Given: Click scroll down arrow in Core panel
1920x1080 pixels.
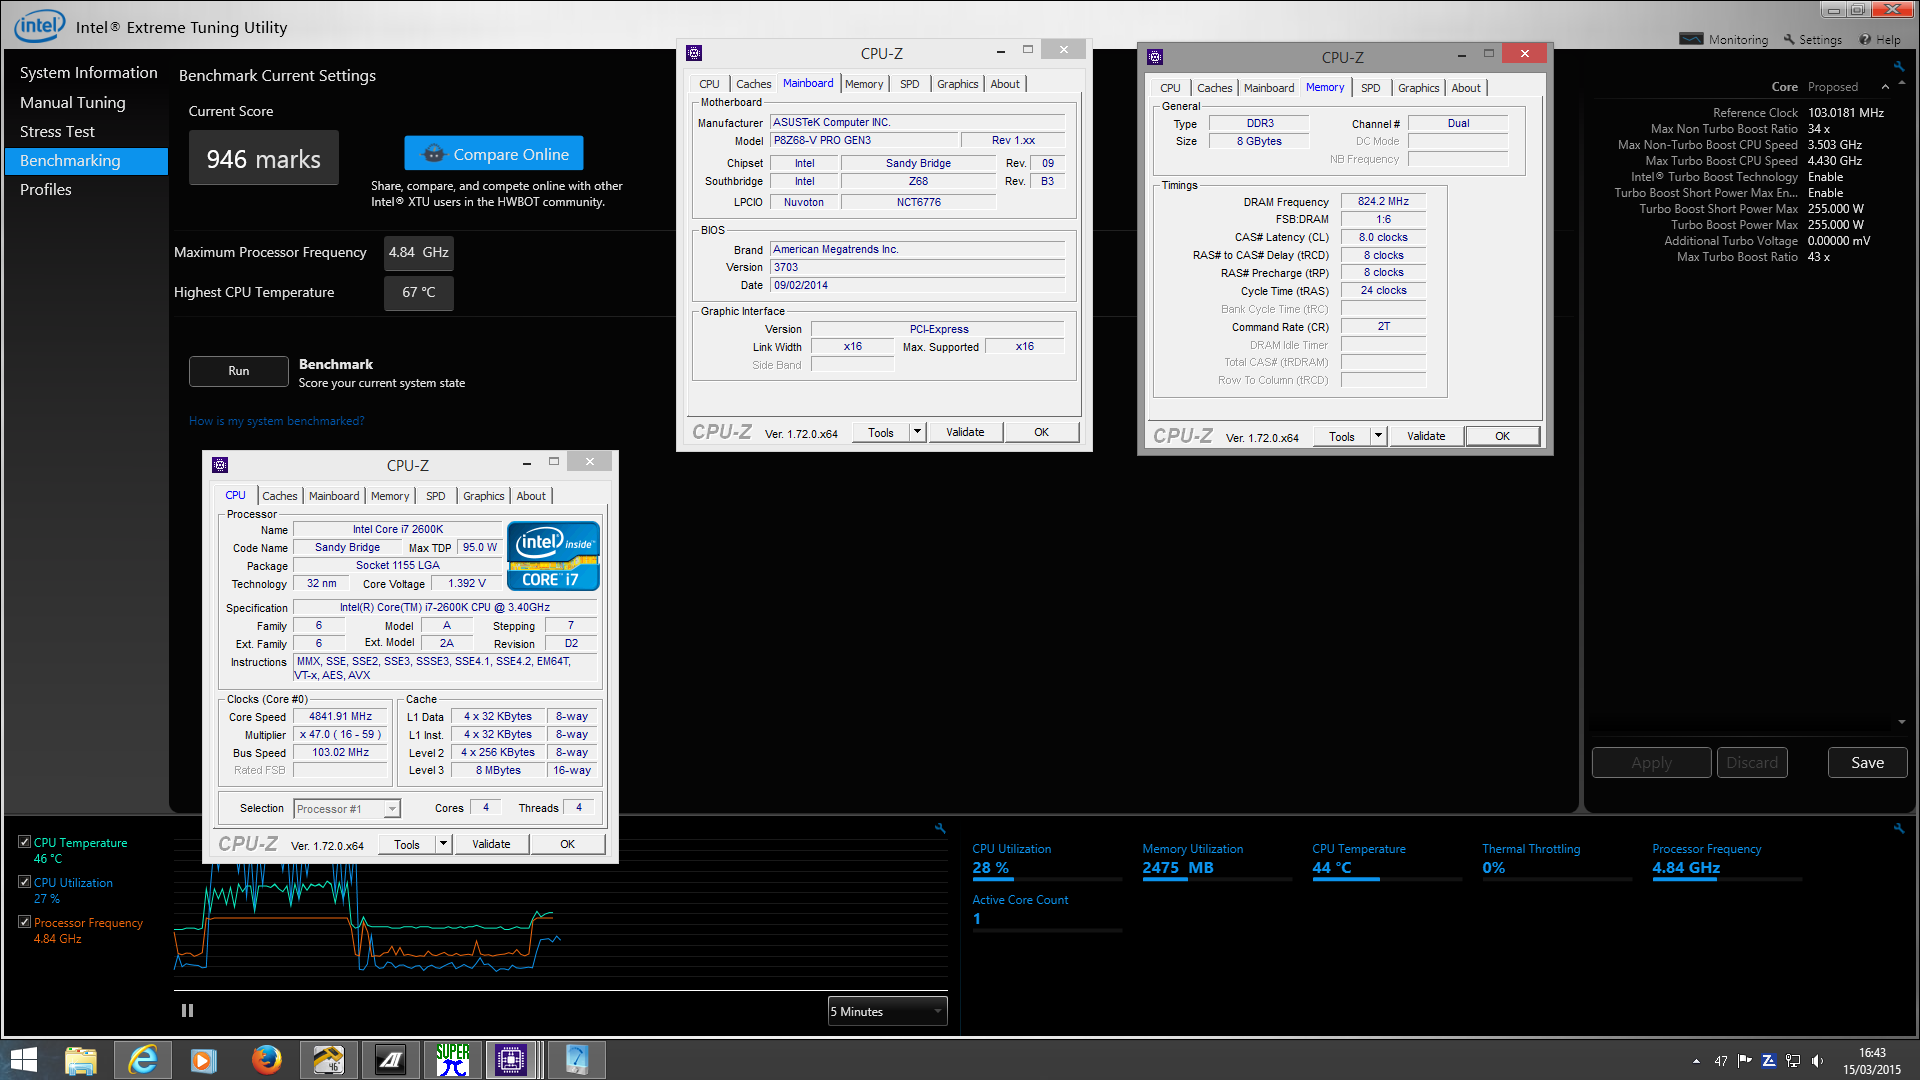Looking at the screenshot, I should (x=1901, y=722).
